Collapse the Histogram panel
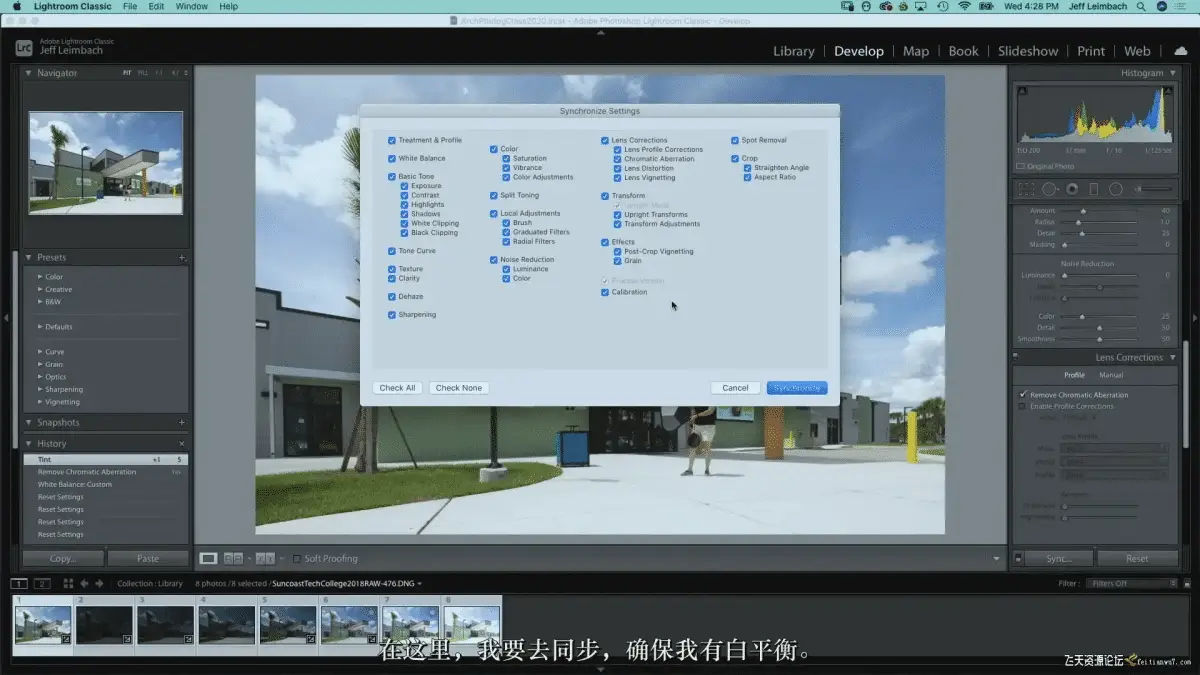Viewport: 1200px width, 675px height. [1172, 73]
